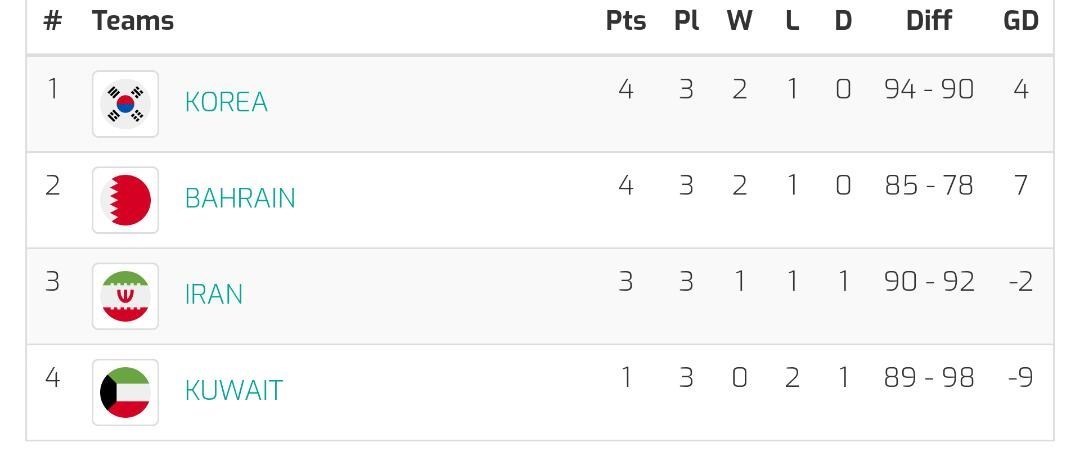Click the L column header
This screenshot has height=451, width=1073.
click(792, 21)
